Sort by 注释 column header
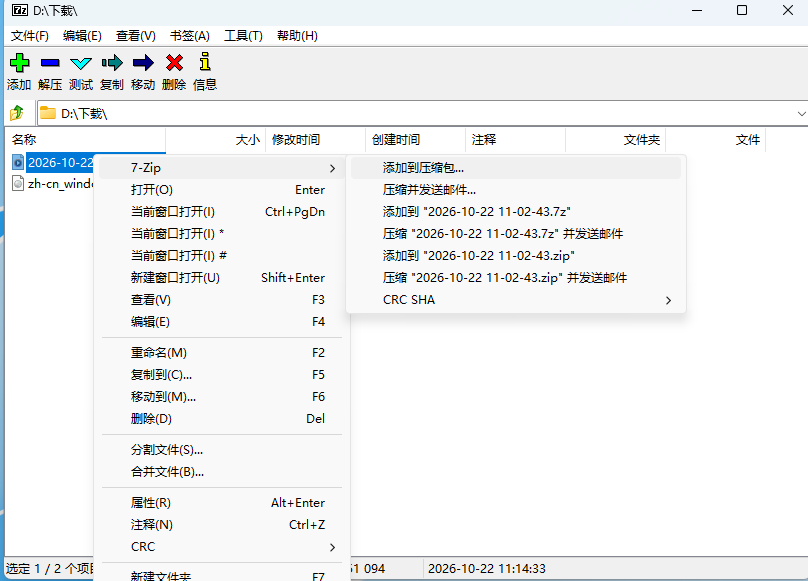The height and width of the screenshot is (581, 808). (x=515, y=140)
